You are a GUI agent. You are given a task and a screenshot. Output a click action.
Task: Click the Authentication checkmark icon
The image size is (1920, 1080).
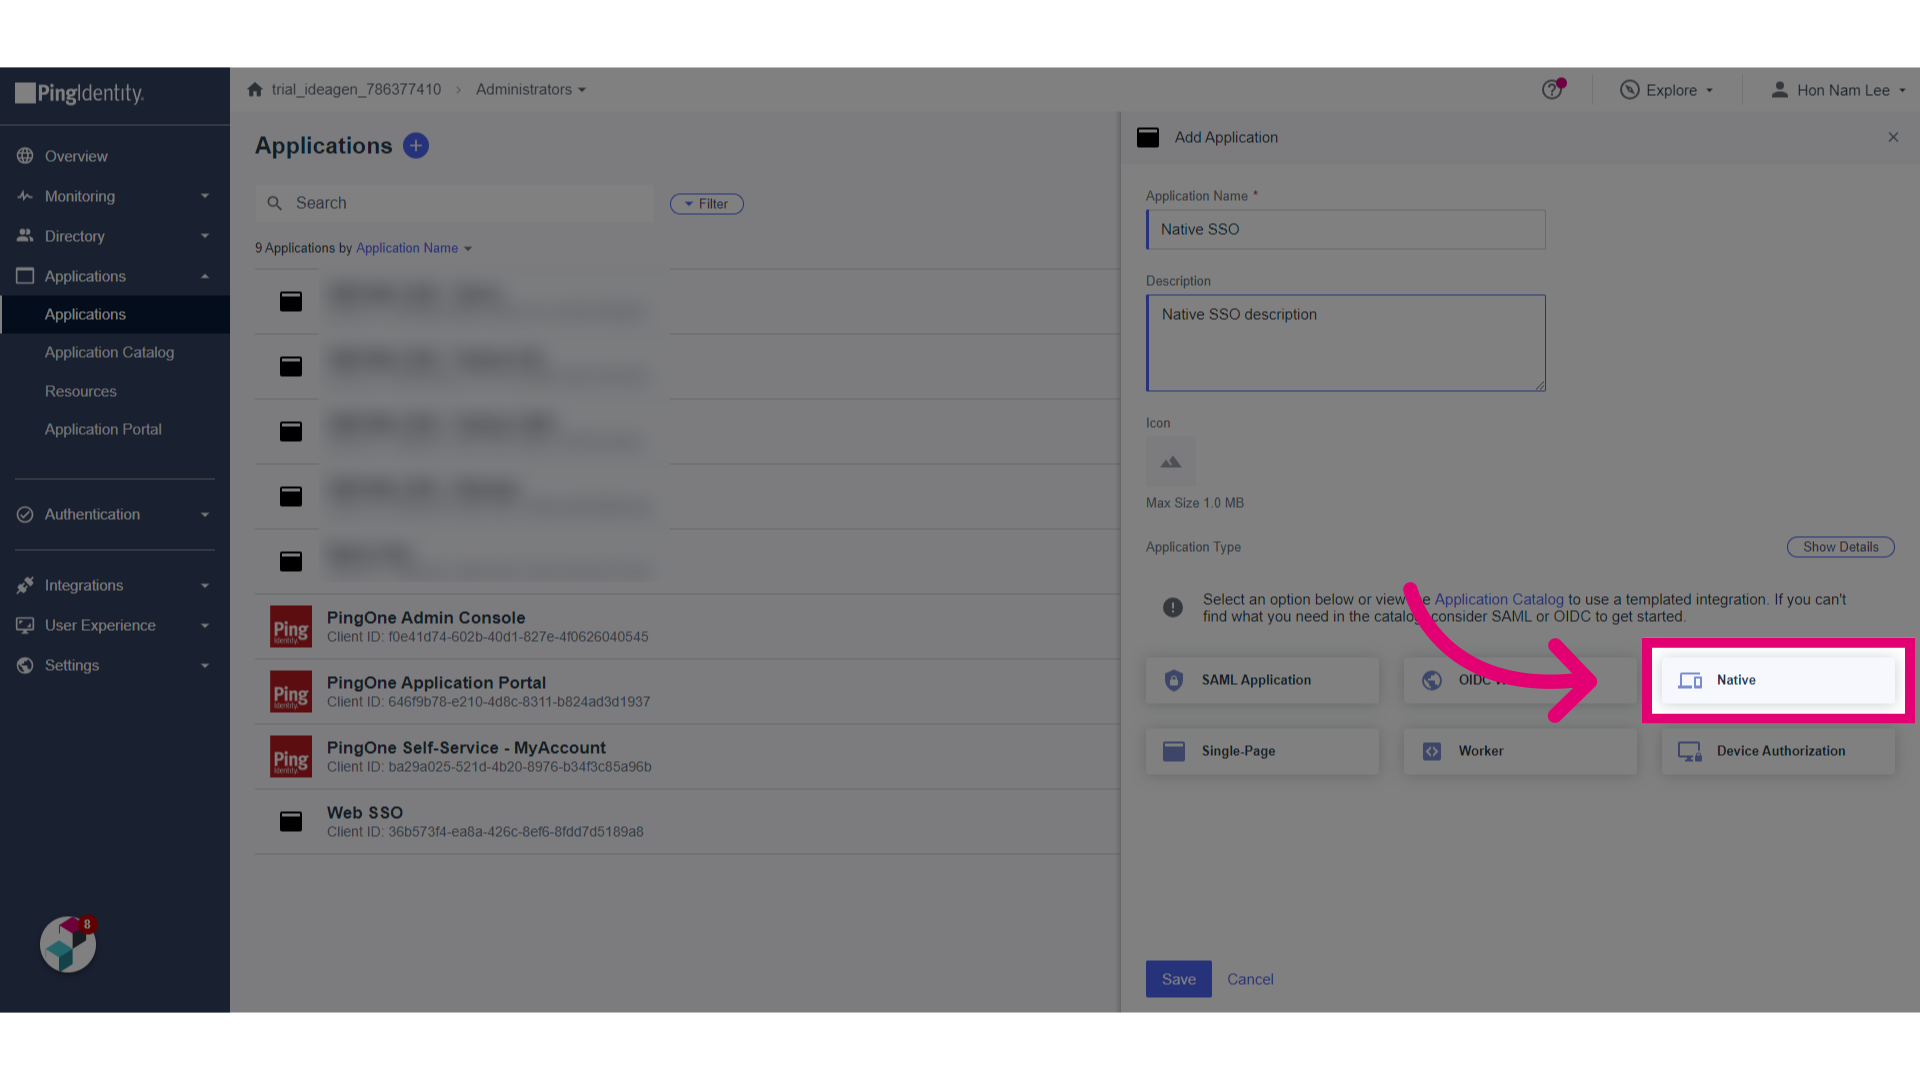point(25,514)
